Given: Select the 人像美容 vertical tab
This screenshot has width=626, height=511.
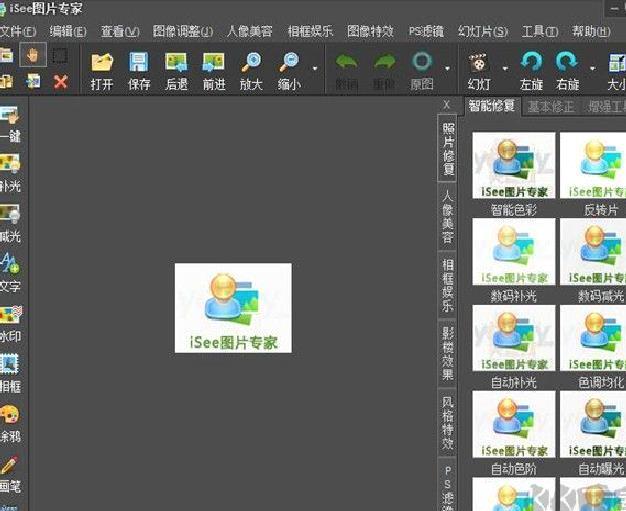Looking at the screenshot, I should [448, 217].
